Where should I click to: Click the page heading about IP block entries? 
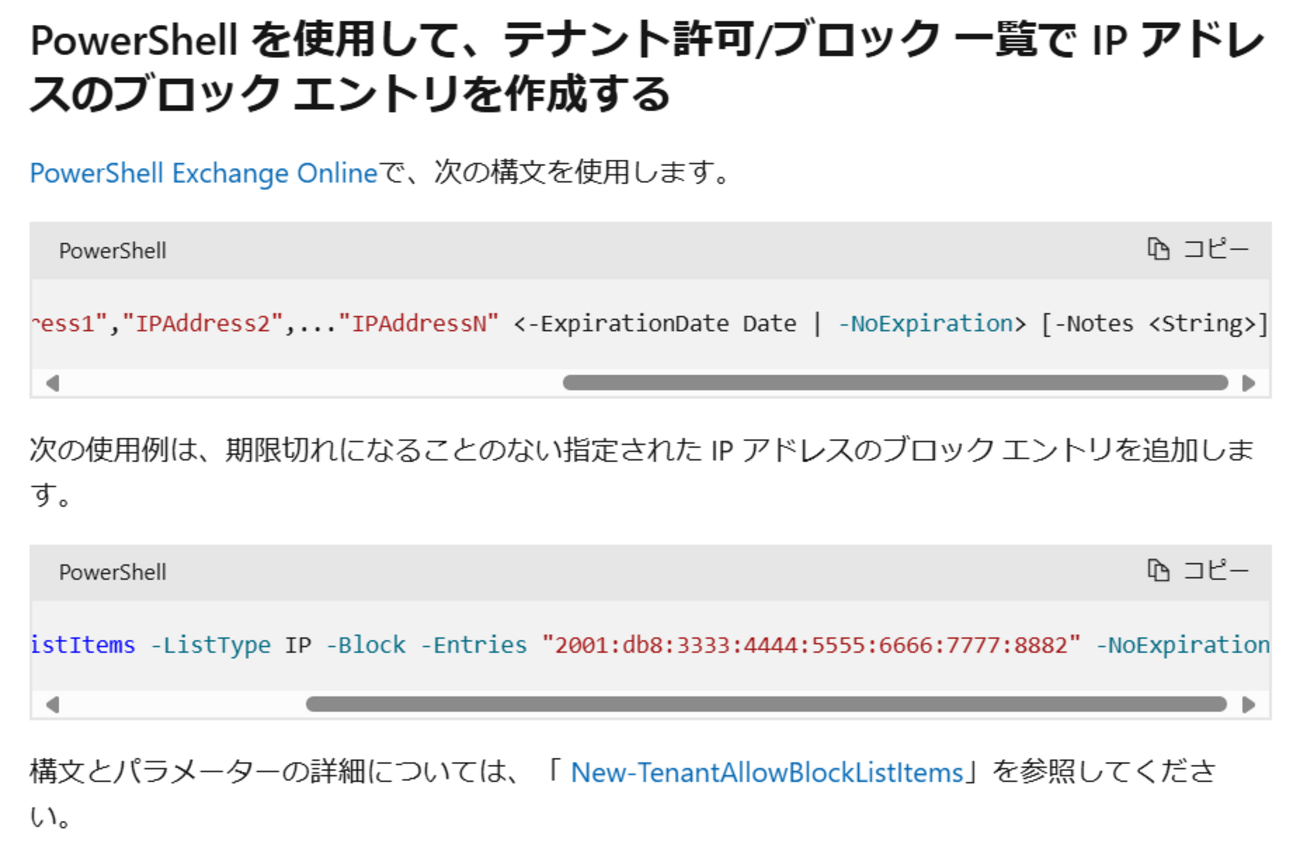[x=648, y=68]
